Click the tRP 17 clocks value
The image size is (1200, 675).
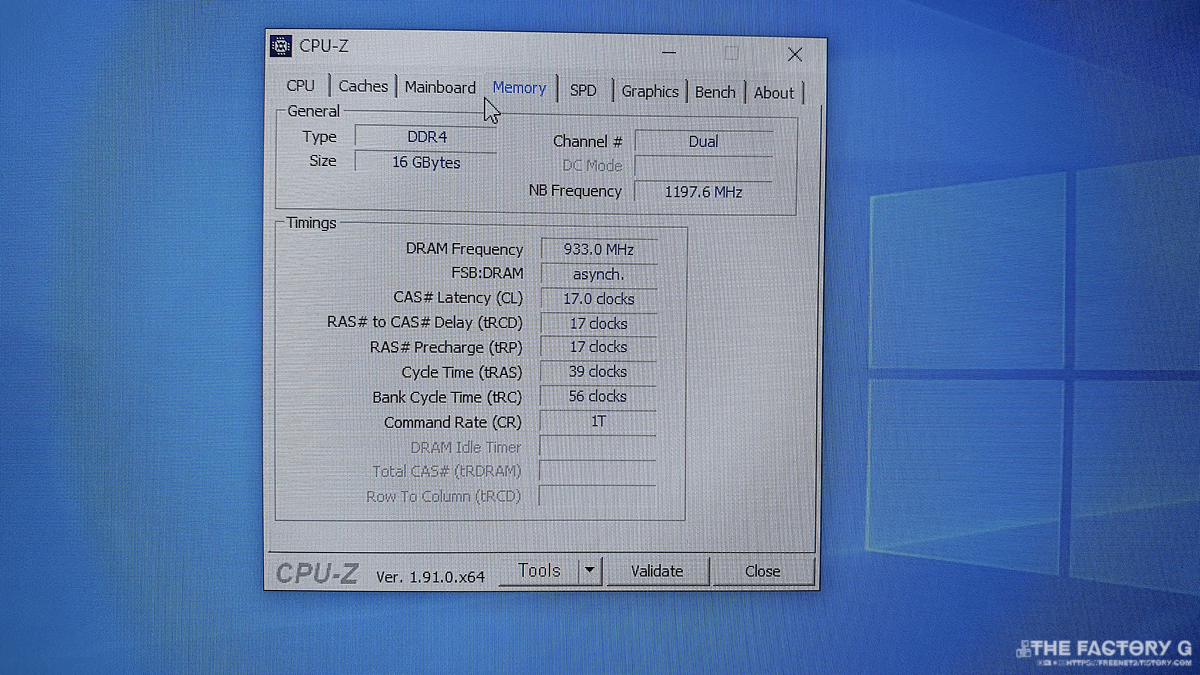click(x=598, y=347)
